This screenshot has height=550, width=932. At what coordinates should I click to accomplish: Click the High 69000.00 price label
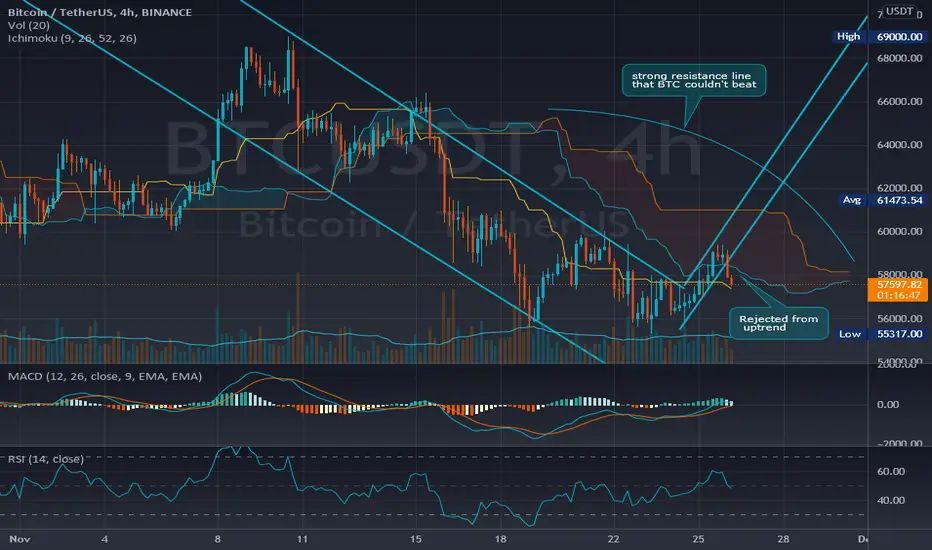pos(879,37)
